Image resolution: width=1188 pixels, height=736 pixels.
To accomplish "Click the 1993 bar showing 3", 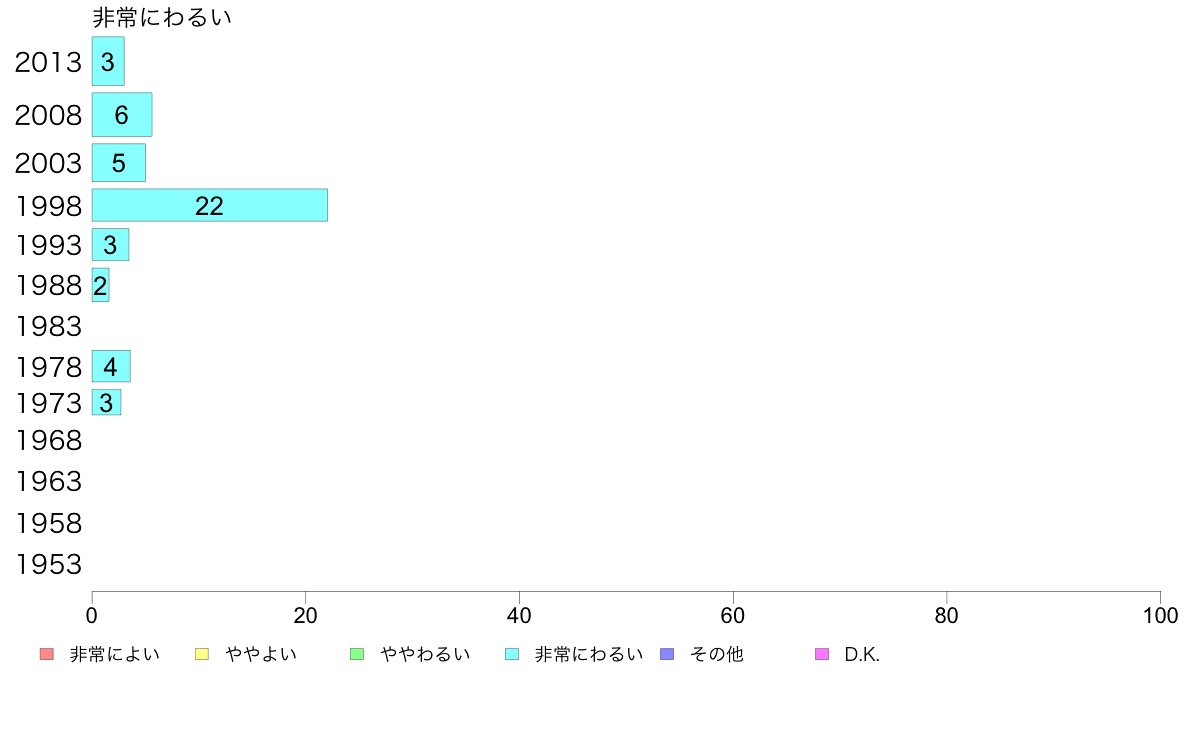I will pyautogui.click(x=111, y=245).
